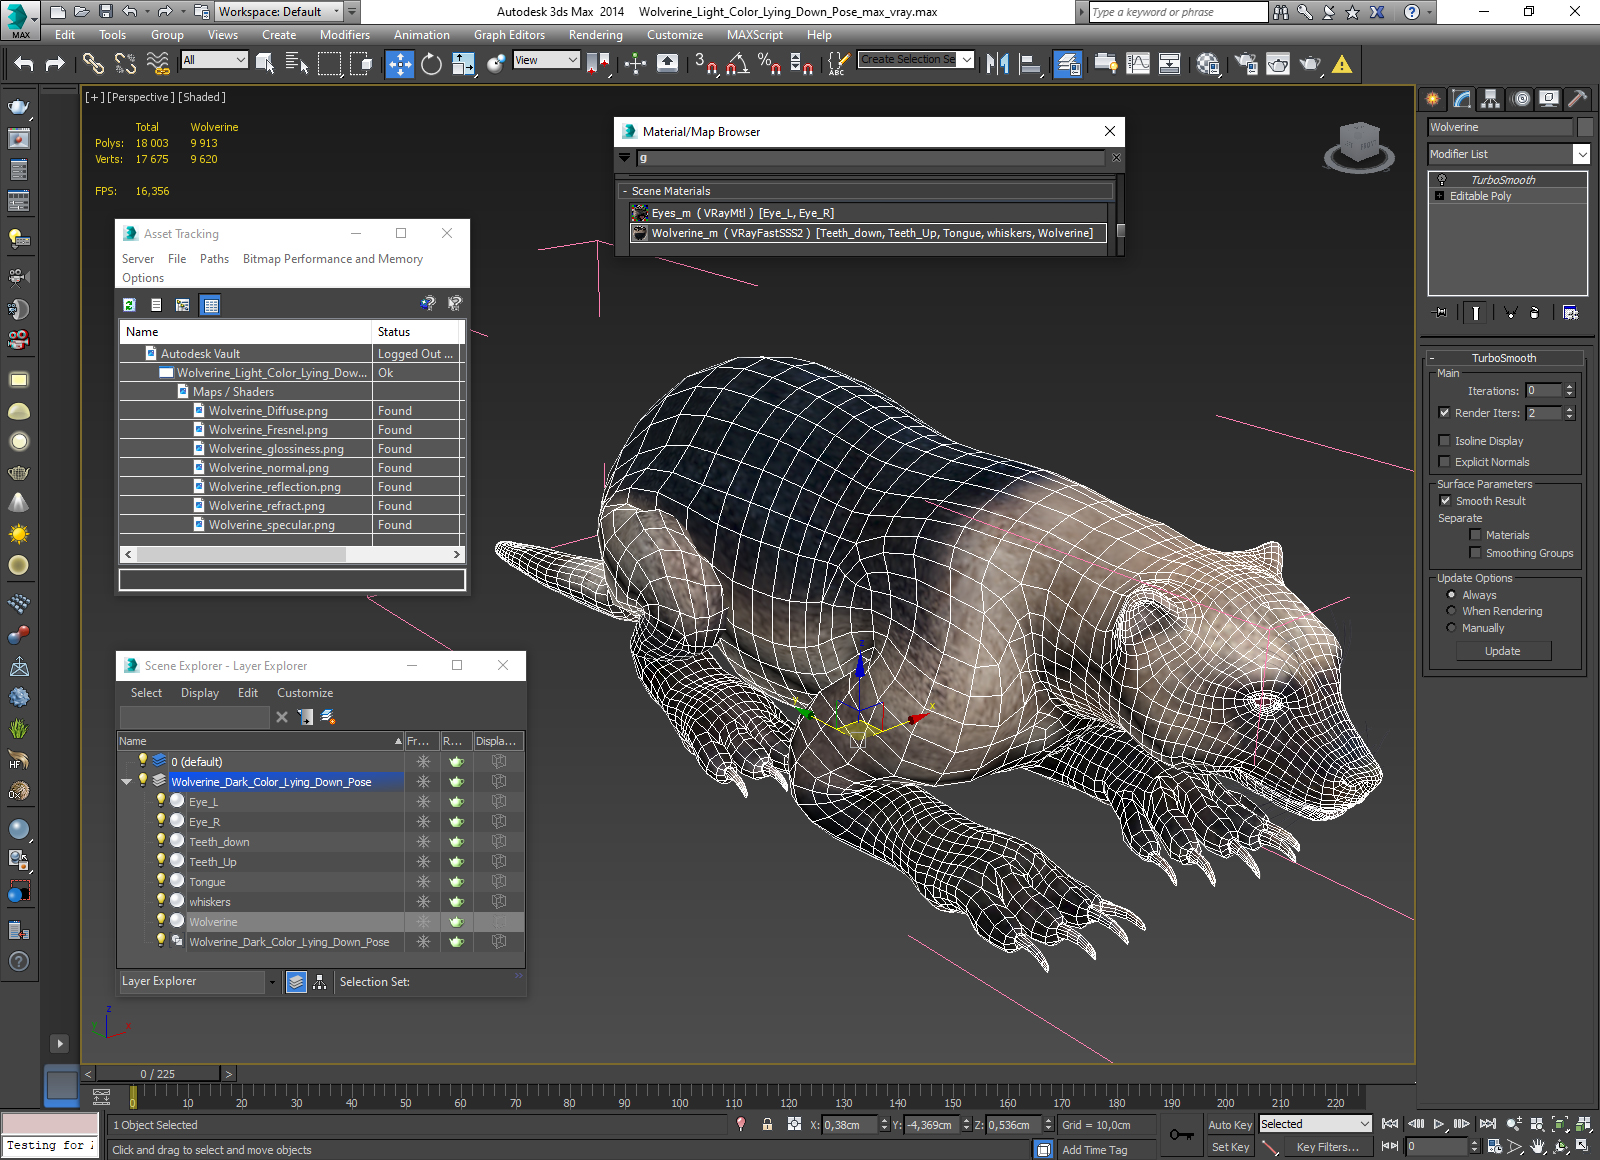This screenshot has width=1600, height=1160.
Task: Click Go to Start playback button
Action: pyautogui.click(x=1389, y=1124)
